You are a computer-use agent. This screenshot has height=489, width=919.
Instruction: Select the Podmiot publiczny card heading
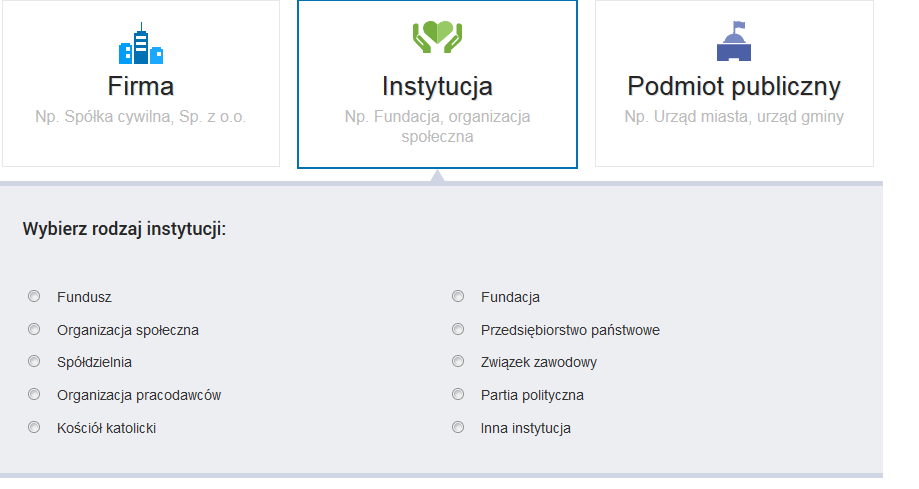[733, 85]
